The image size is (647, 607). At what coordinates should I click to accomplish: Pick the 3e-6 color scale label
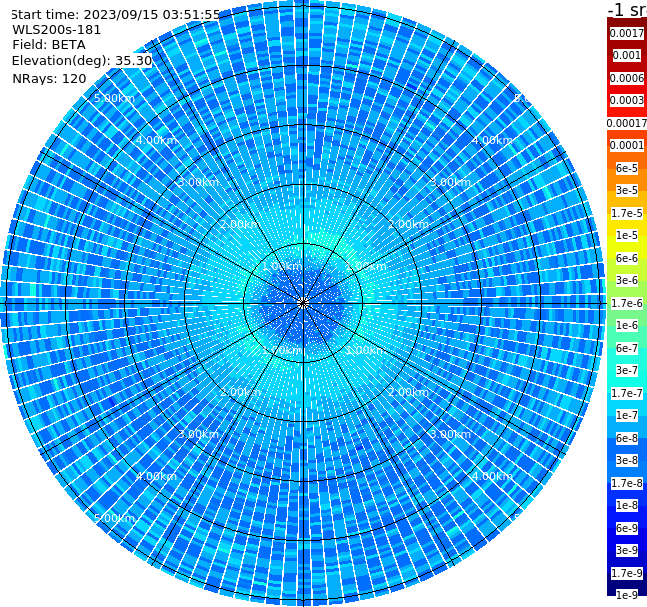(627, 280)
